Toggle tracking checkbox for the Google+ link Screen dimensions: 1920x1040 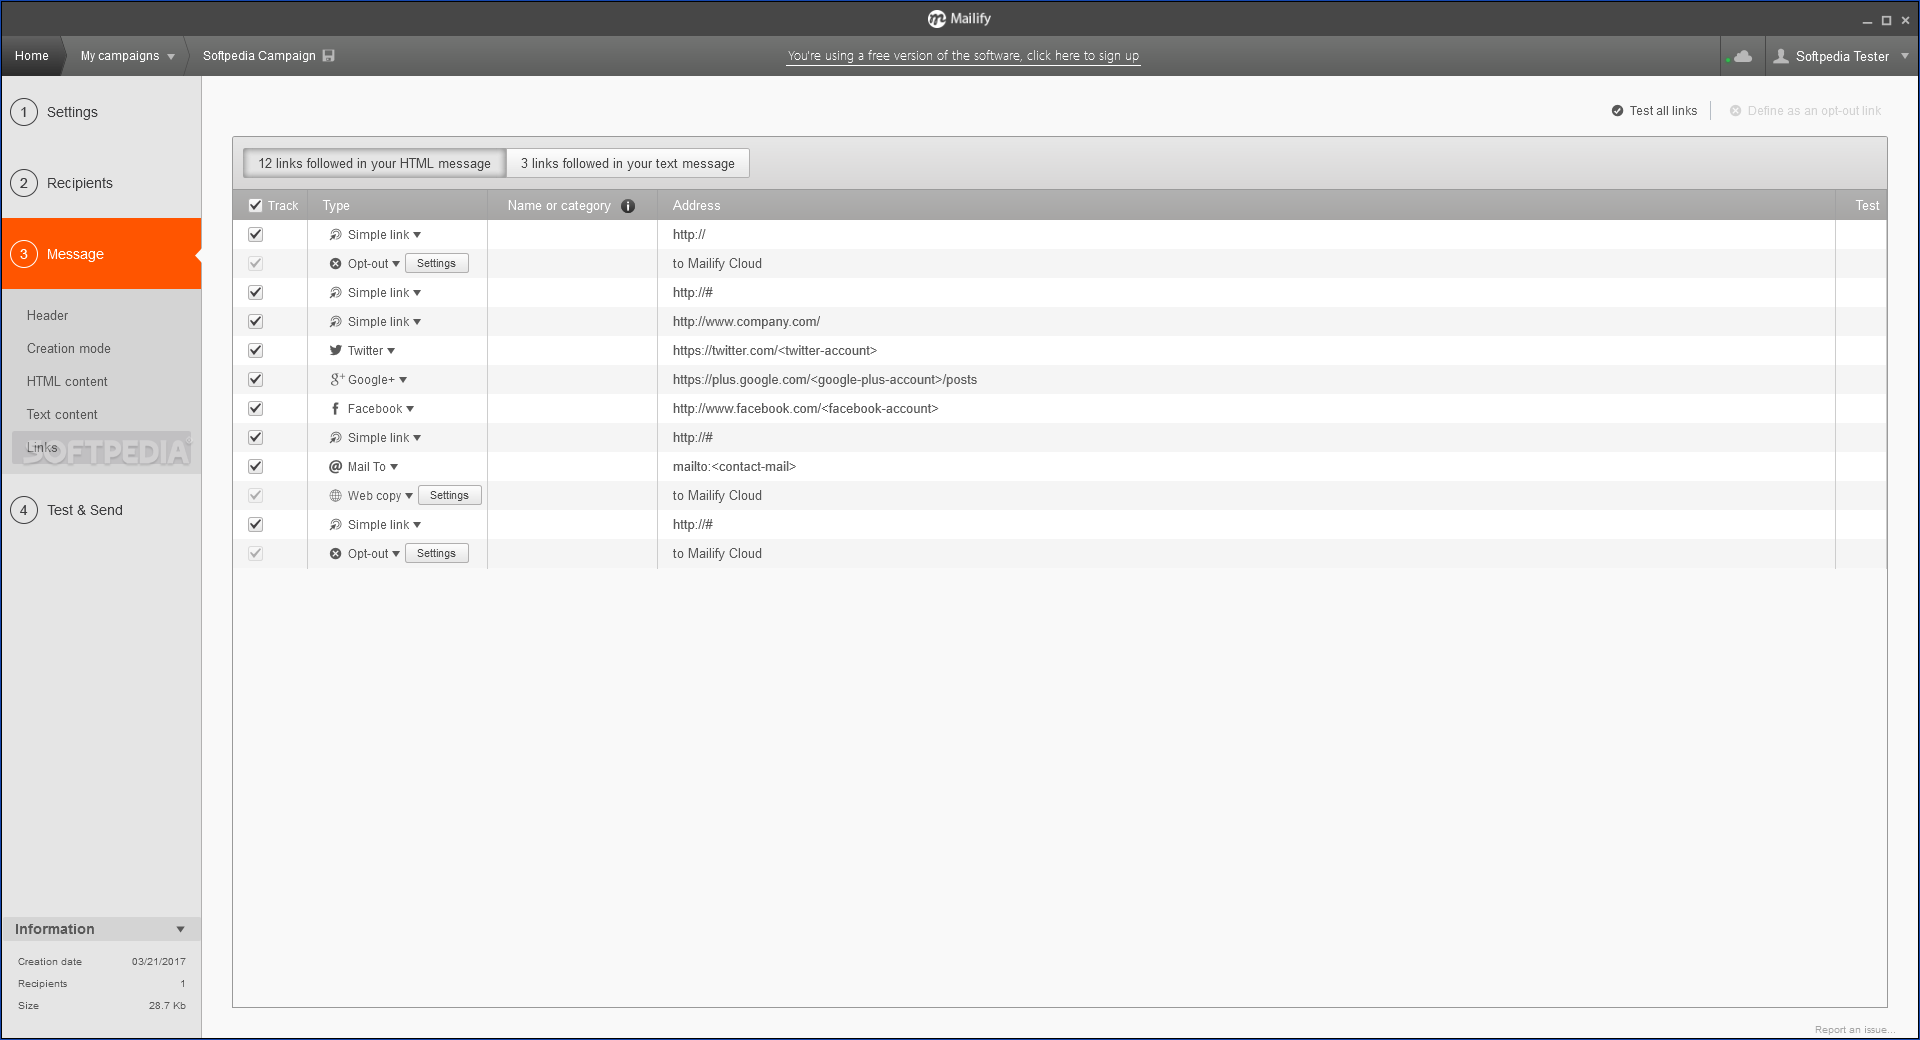[255, 380]
